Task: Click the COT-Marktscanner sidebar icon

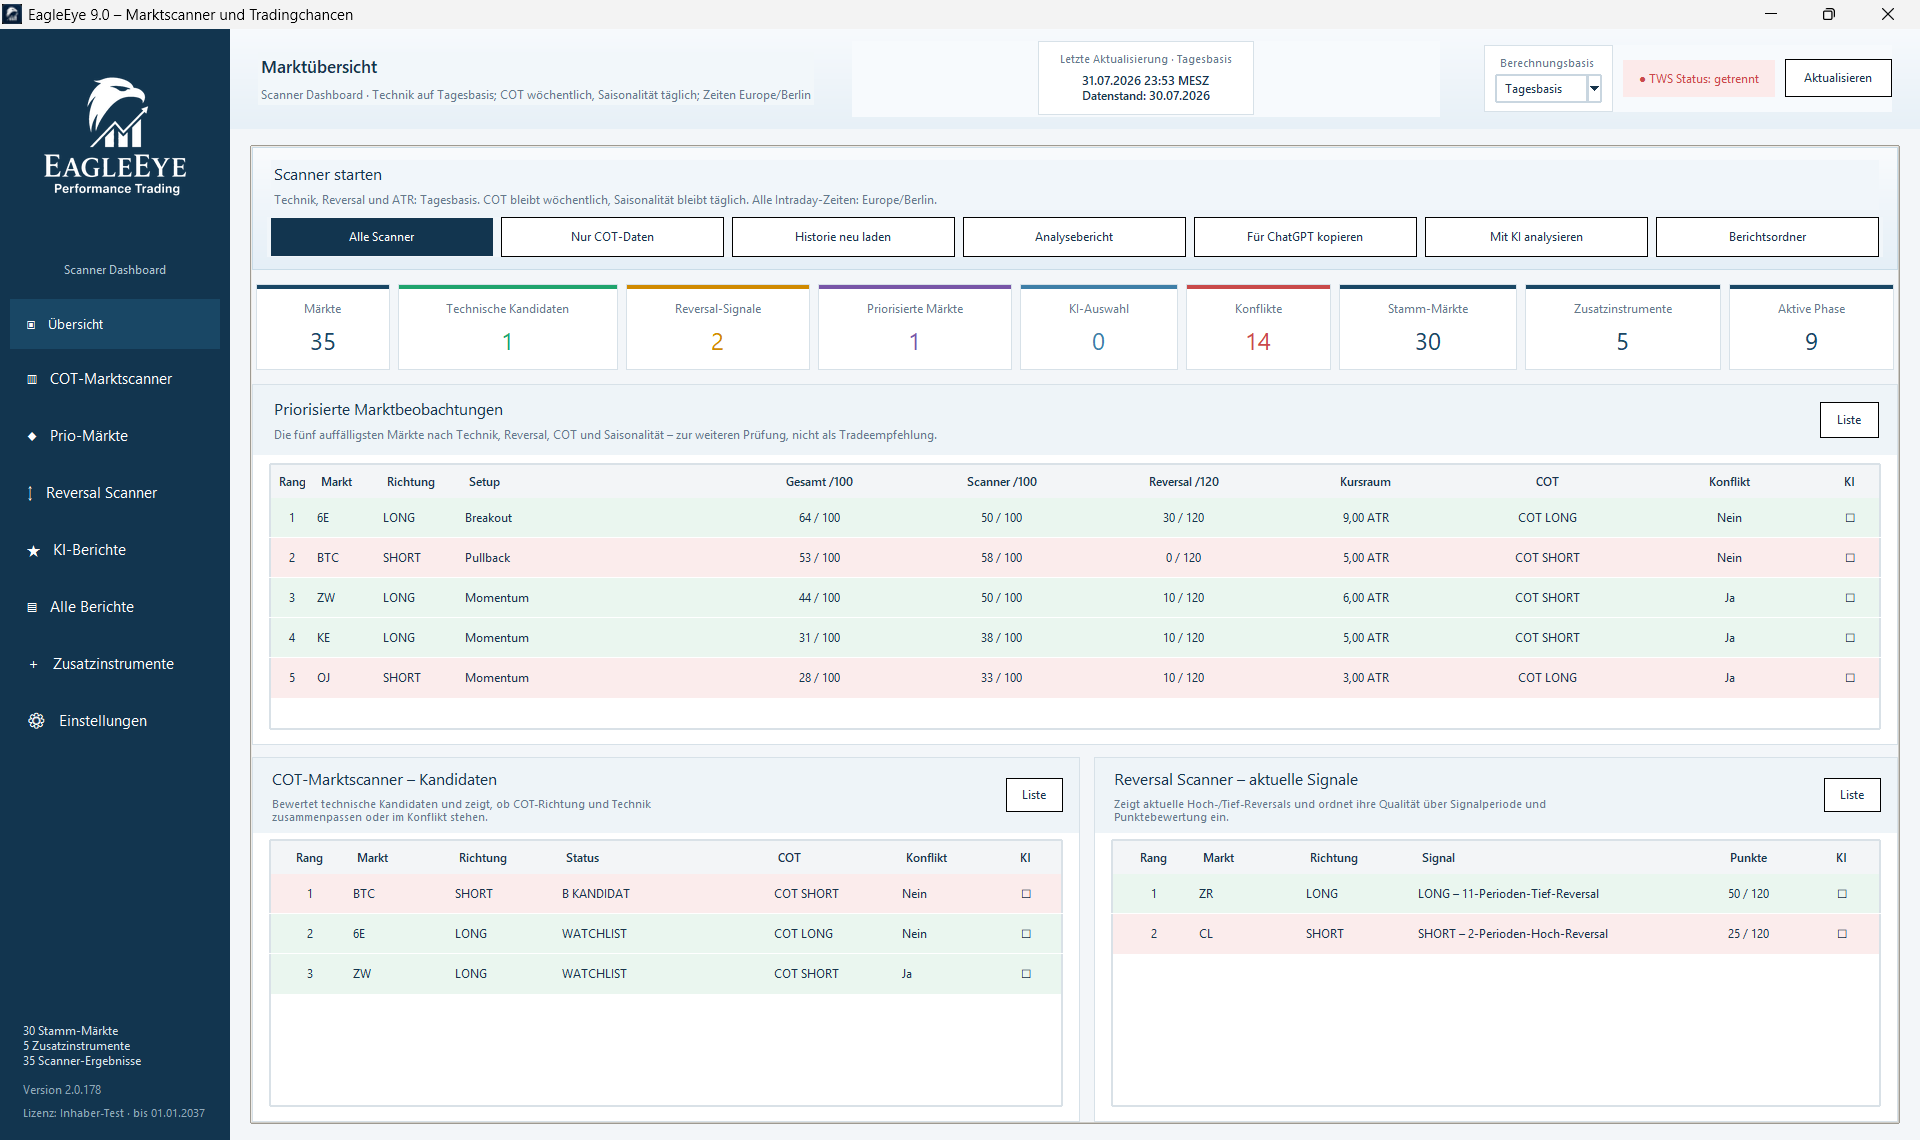Action: (x=32, y=379)
